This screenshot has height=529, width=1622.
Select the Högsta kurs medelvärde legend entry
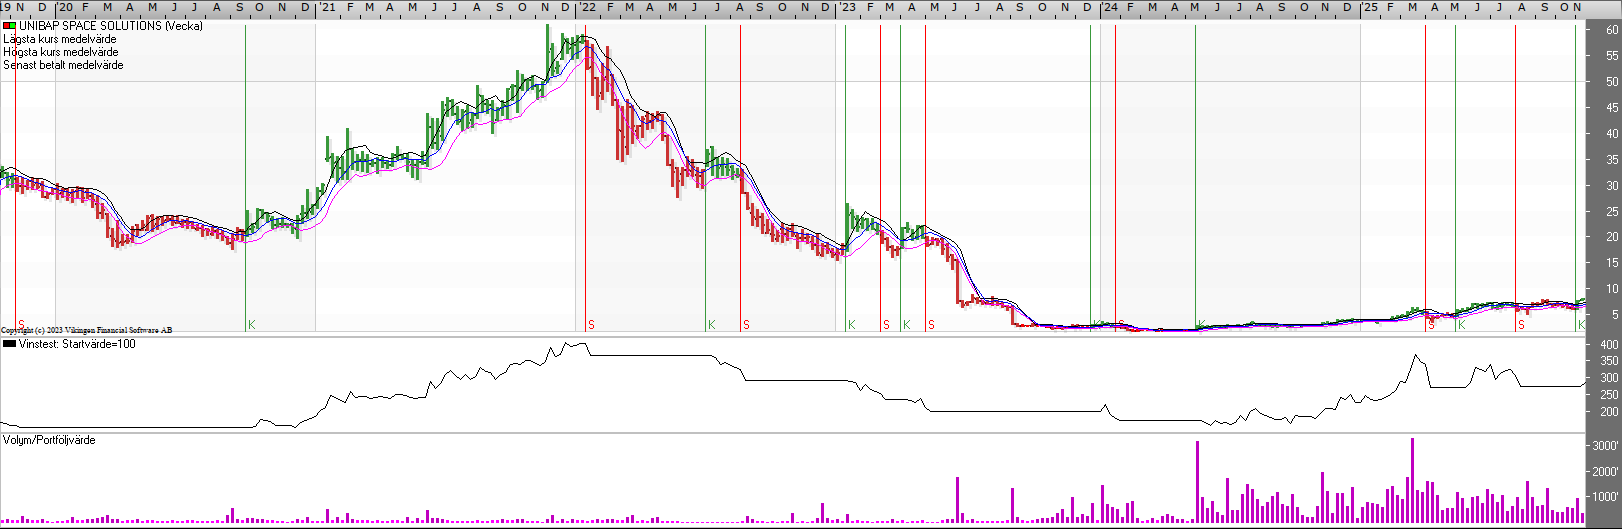click(x=61, y=52)
